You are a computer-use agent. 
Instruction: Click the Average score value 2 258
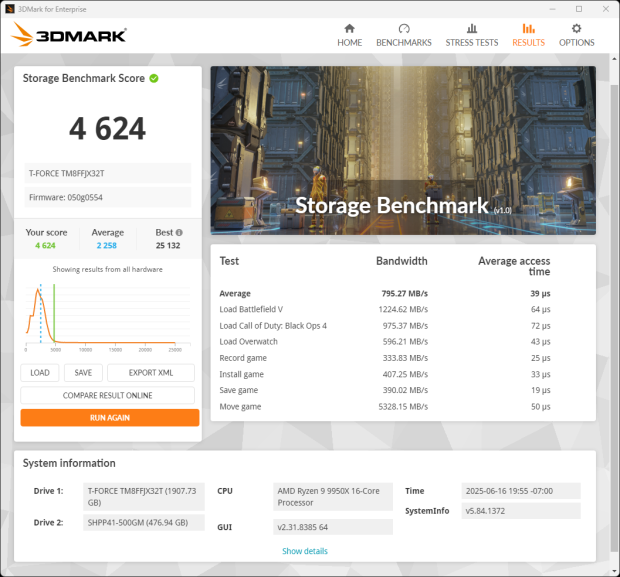click(107, 246)
